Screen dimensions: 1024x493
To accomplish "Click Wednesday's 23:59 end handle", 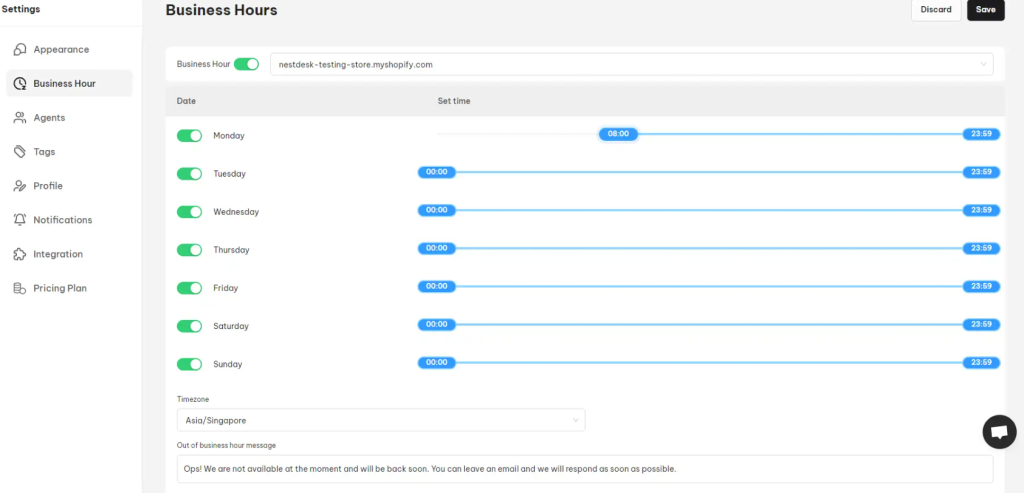I will [981, 210].
